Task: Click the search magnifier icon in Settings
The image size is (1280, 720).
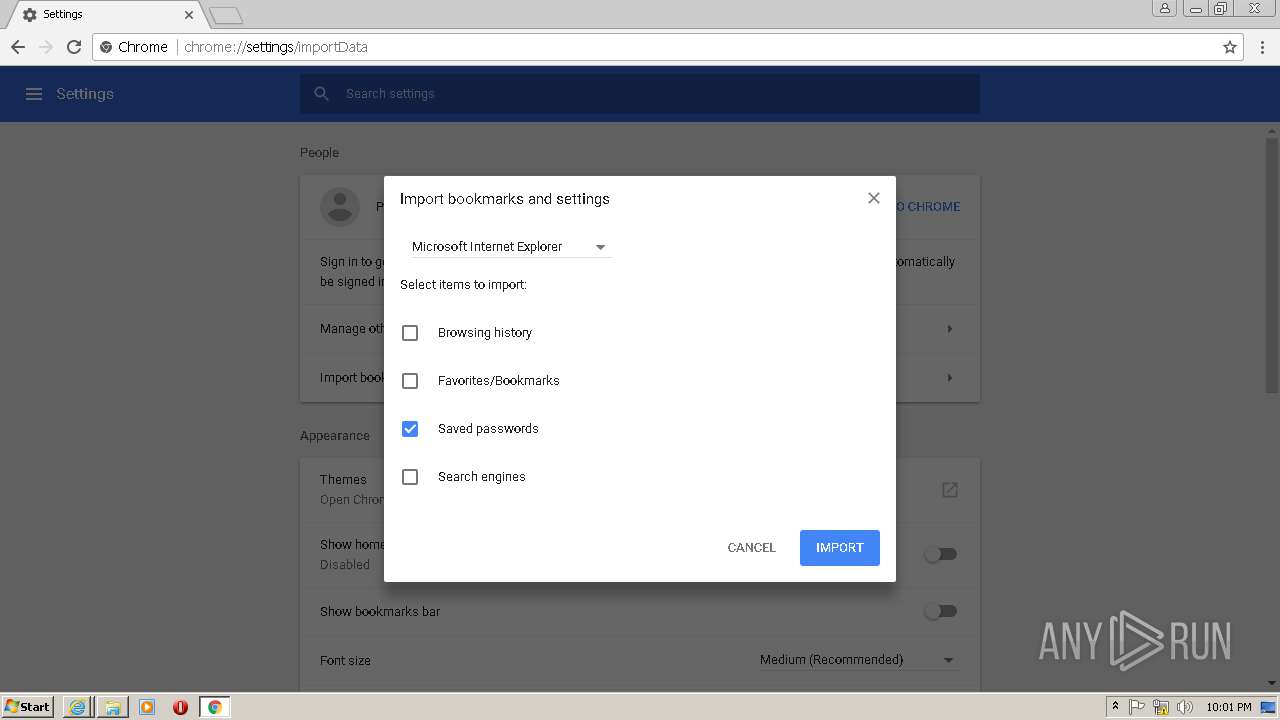Action: click(321, 94)
